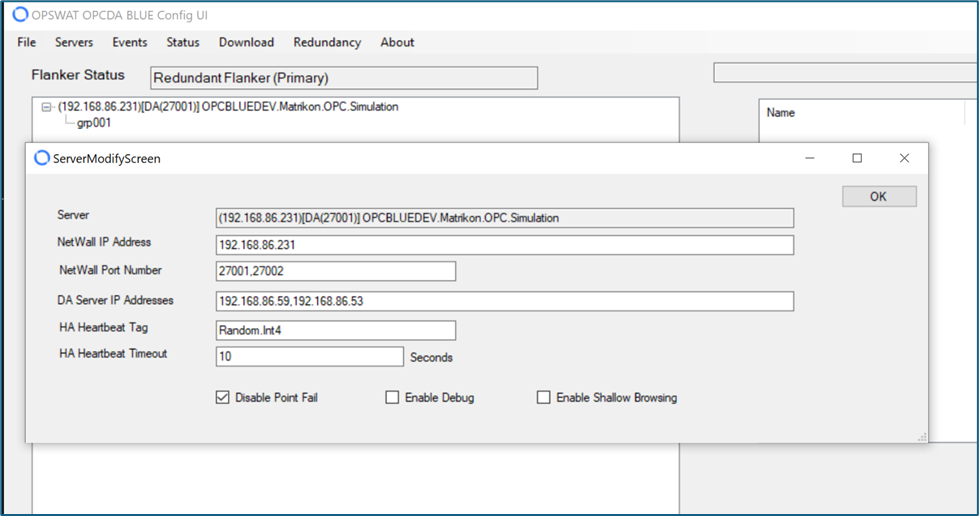Click the OK button in ServerModifyScreen
Viewport: 979px width, 516px height.
[879, 196]
